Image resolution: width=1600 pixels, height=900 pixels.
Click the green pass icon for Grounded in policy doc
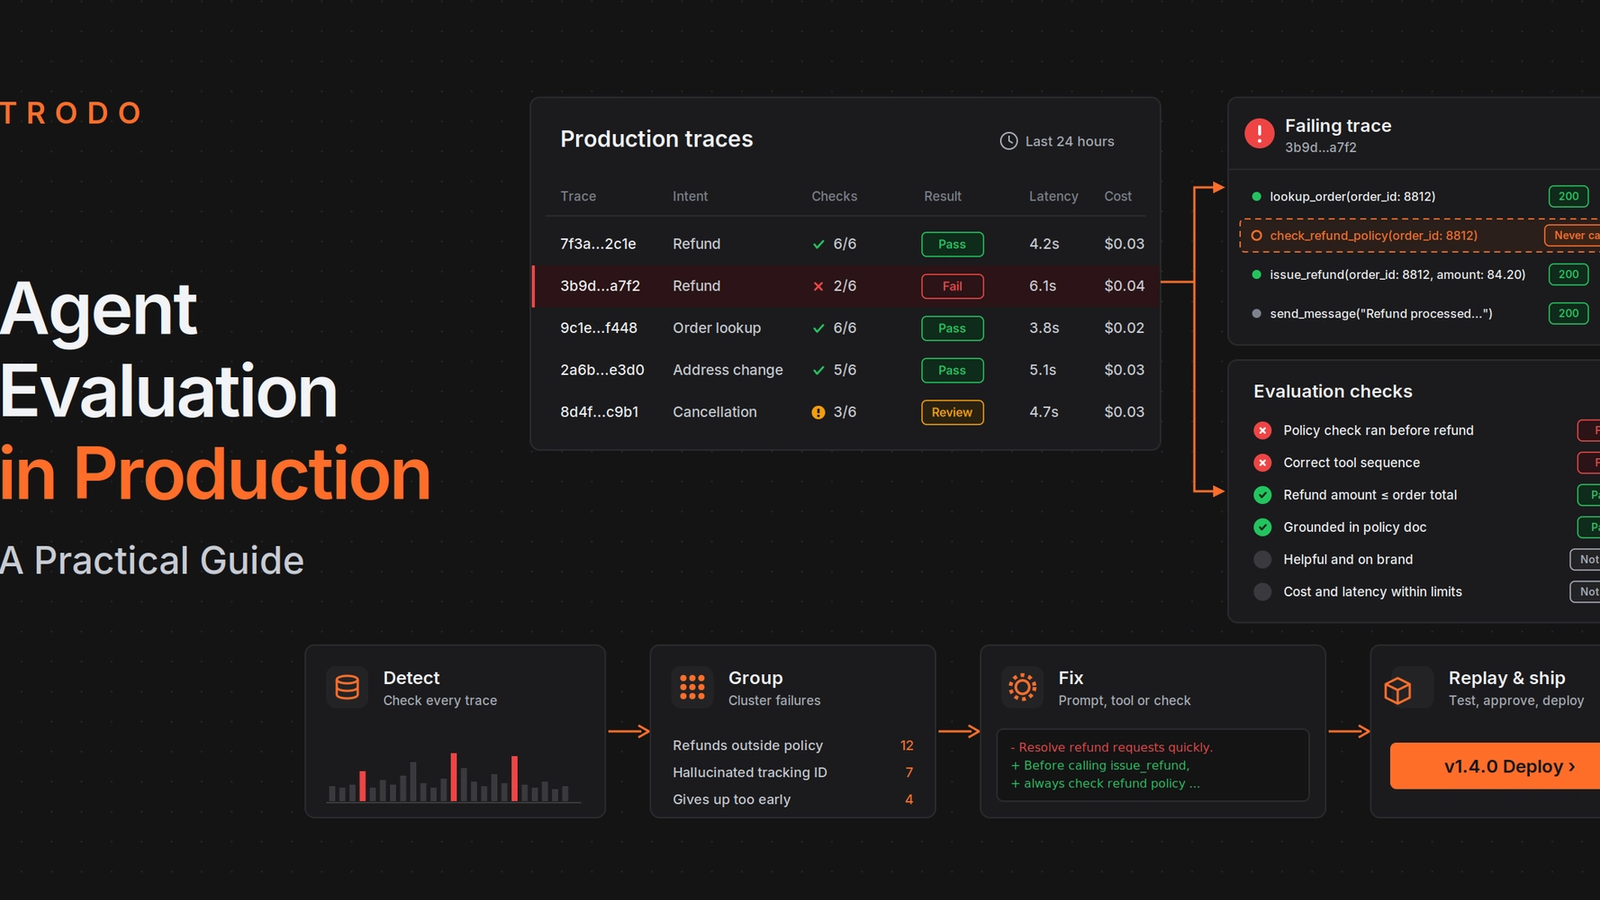click(x=1263, y=527)
